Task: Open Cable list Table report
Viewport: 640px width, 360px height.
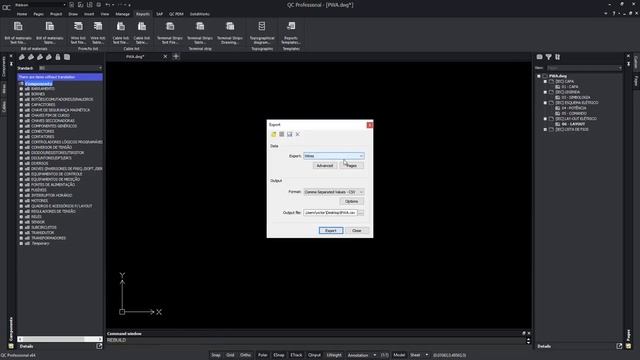Action: (142, 32)
